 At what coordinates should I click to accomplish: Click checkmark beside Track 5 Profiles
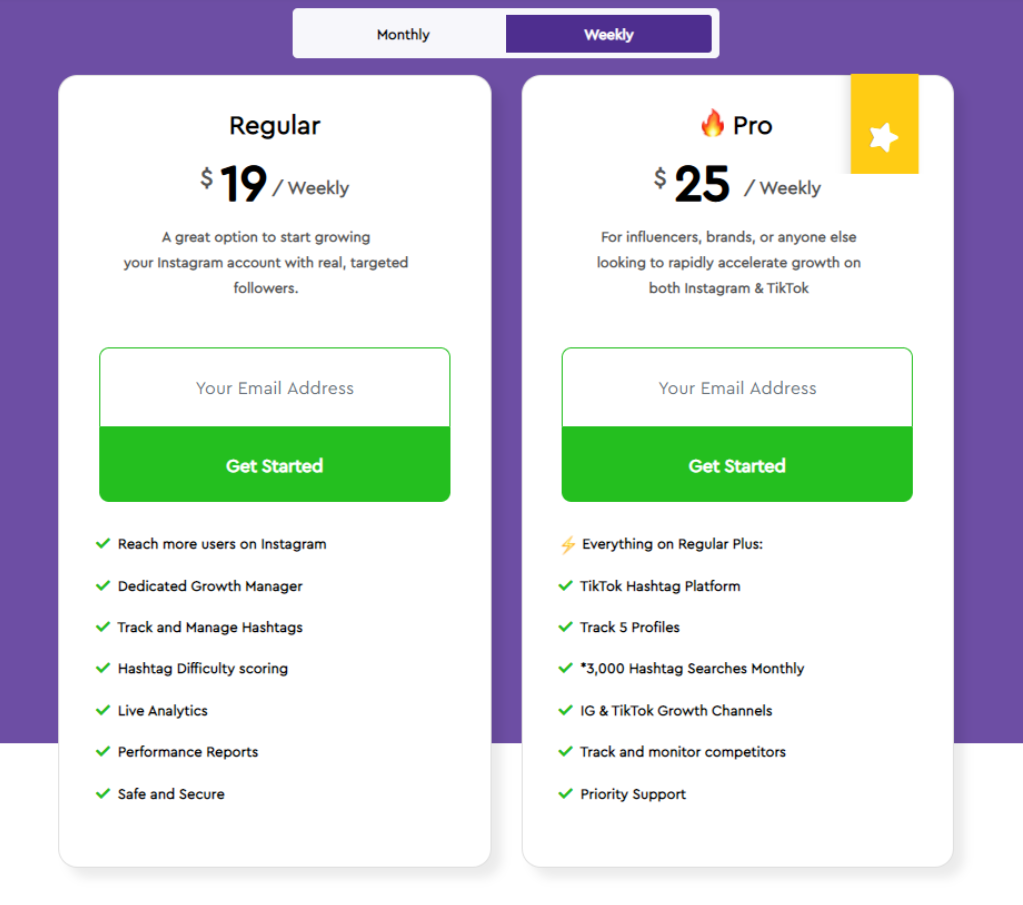coord(566,627)
